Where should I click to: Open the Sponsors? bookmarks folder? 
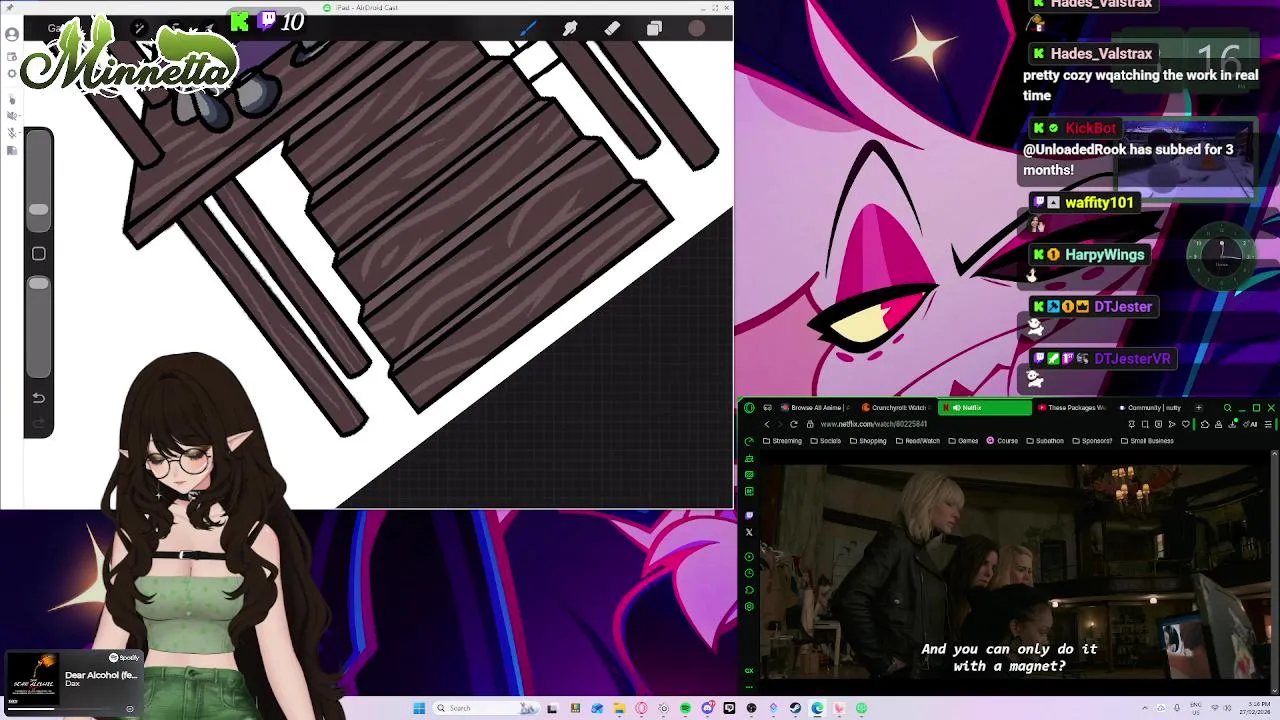(1092, 441)
